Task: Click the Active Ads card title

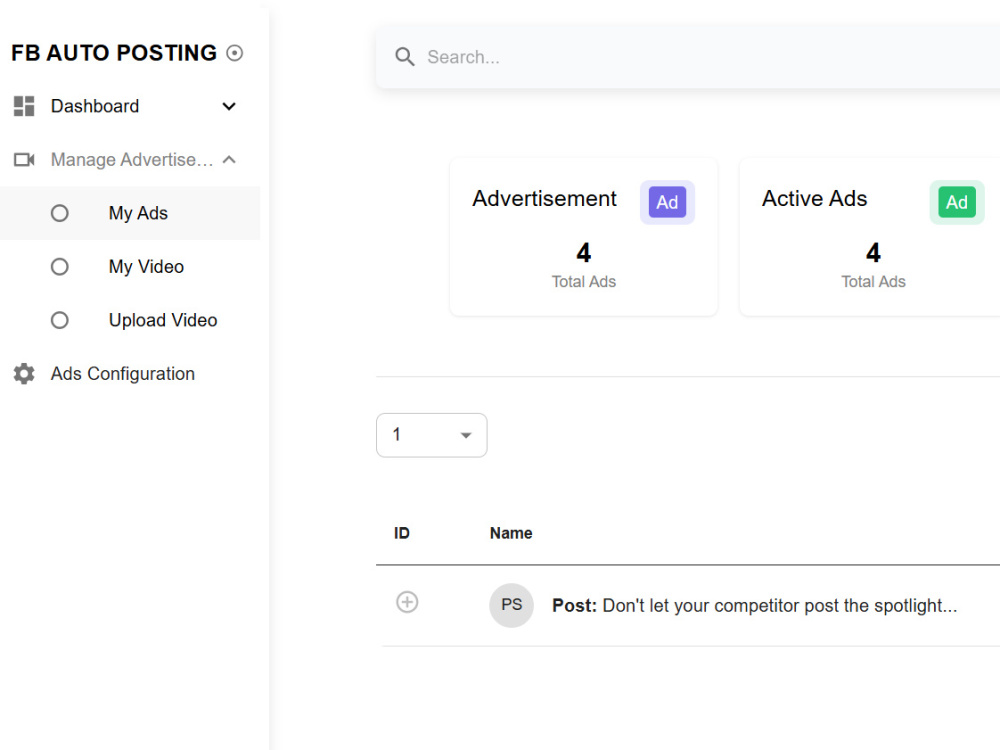Action: tap(814, 198)
